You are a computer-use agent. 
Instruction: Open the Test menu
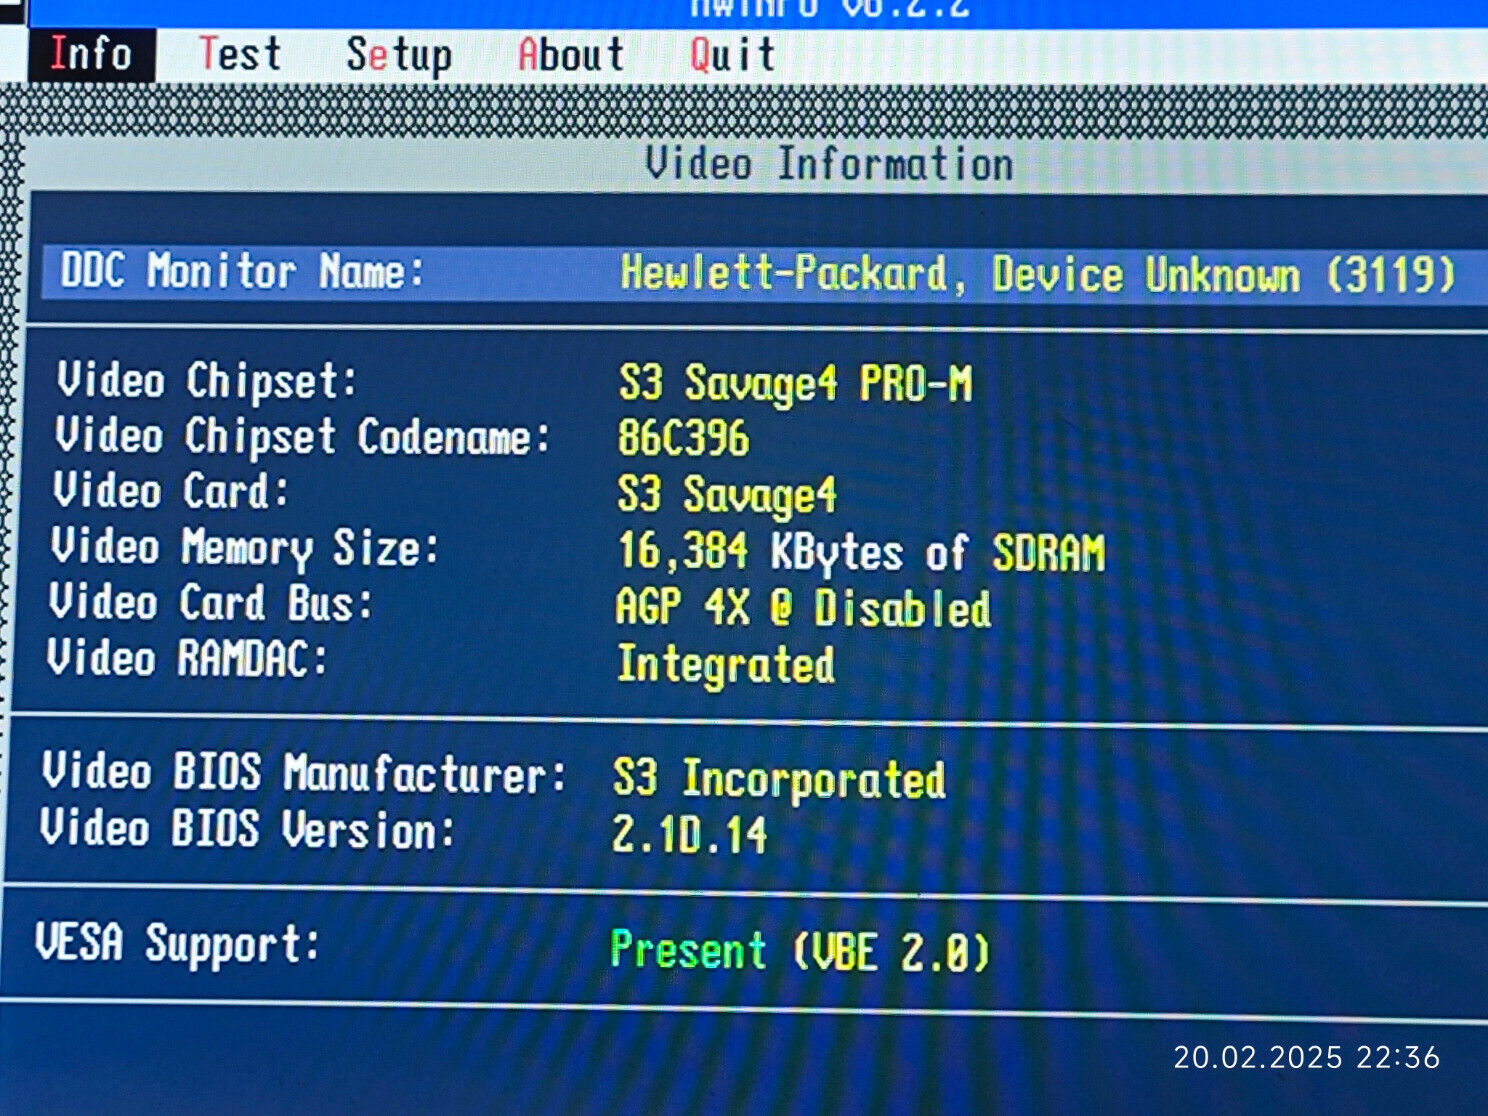pyautogui.click(x=239, y=54)
